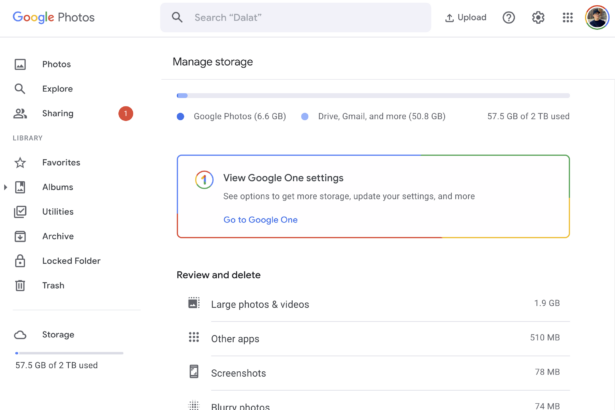Click the Screenshots phone icon
The height and width of the screenshot is (410, 615).
(194, 371)
